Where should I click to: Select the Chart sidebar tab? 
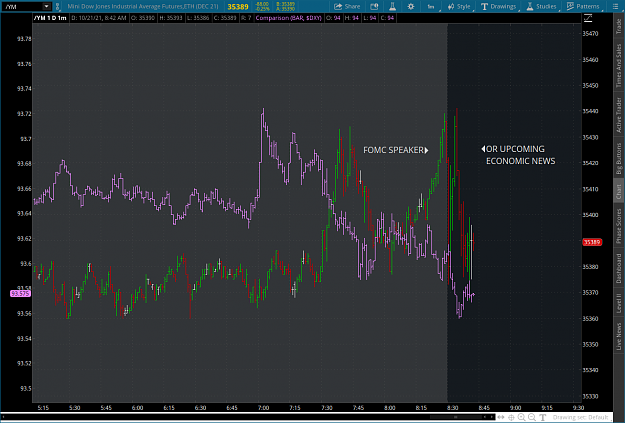click(x=619, y=192)
